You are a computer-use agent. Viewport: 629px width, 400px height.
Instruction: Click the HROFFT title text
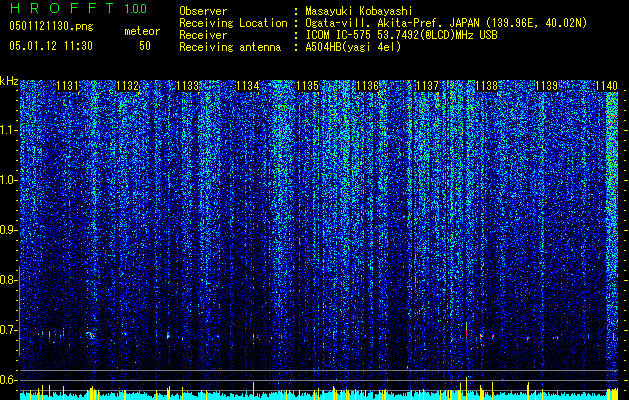[62, 8]
